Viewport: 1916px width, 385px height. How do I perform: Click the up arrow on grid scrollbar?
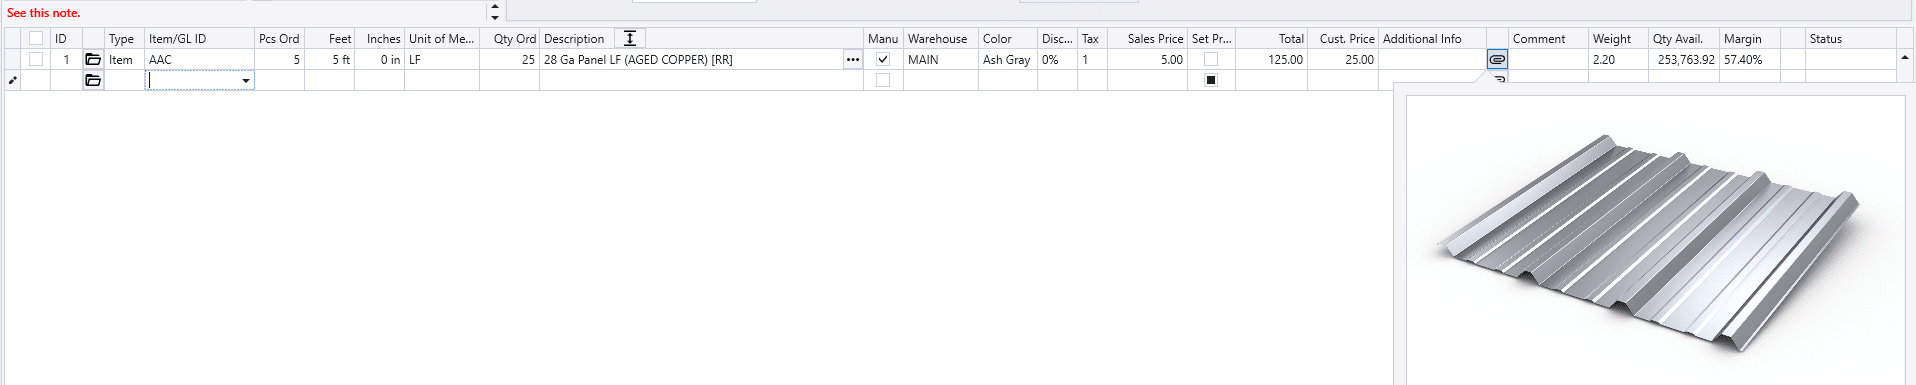[1905, 59]
